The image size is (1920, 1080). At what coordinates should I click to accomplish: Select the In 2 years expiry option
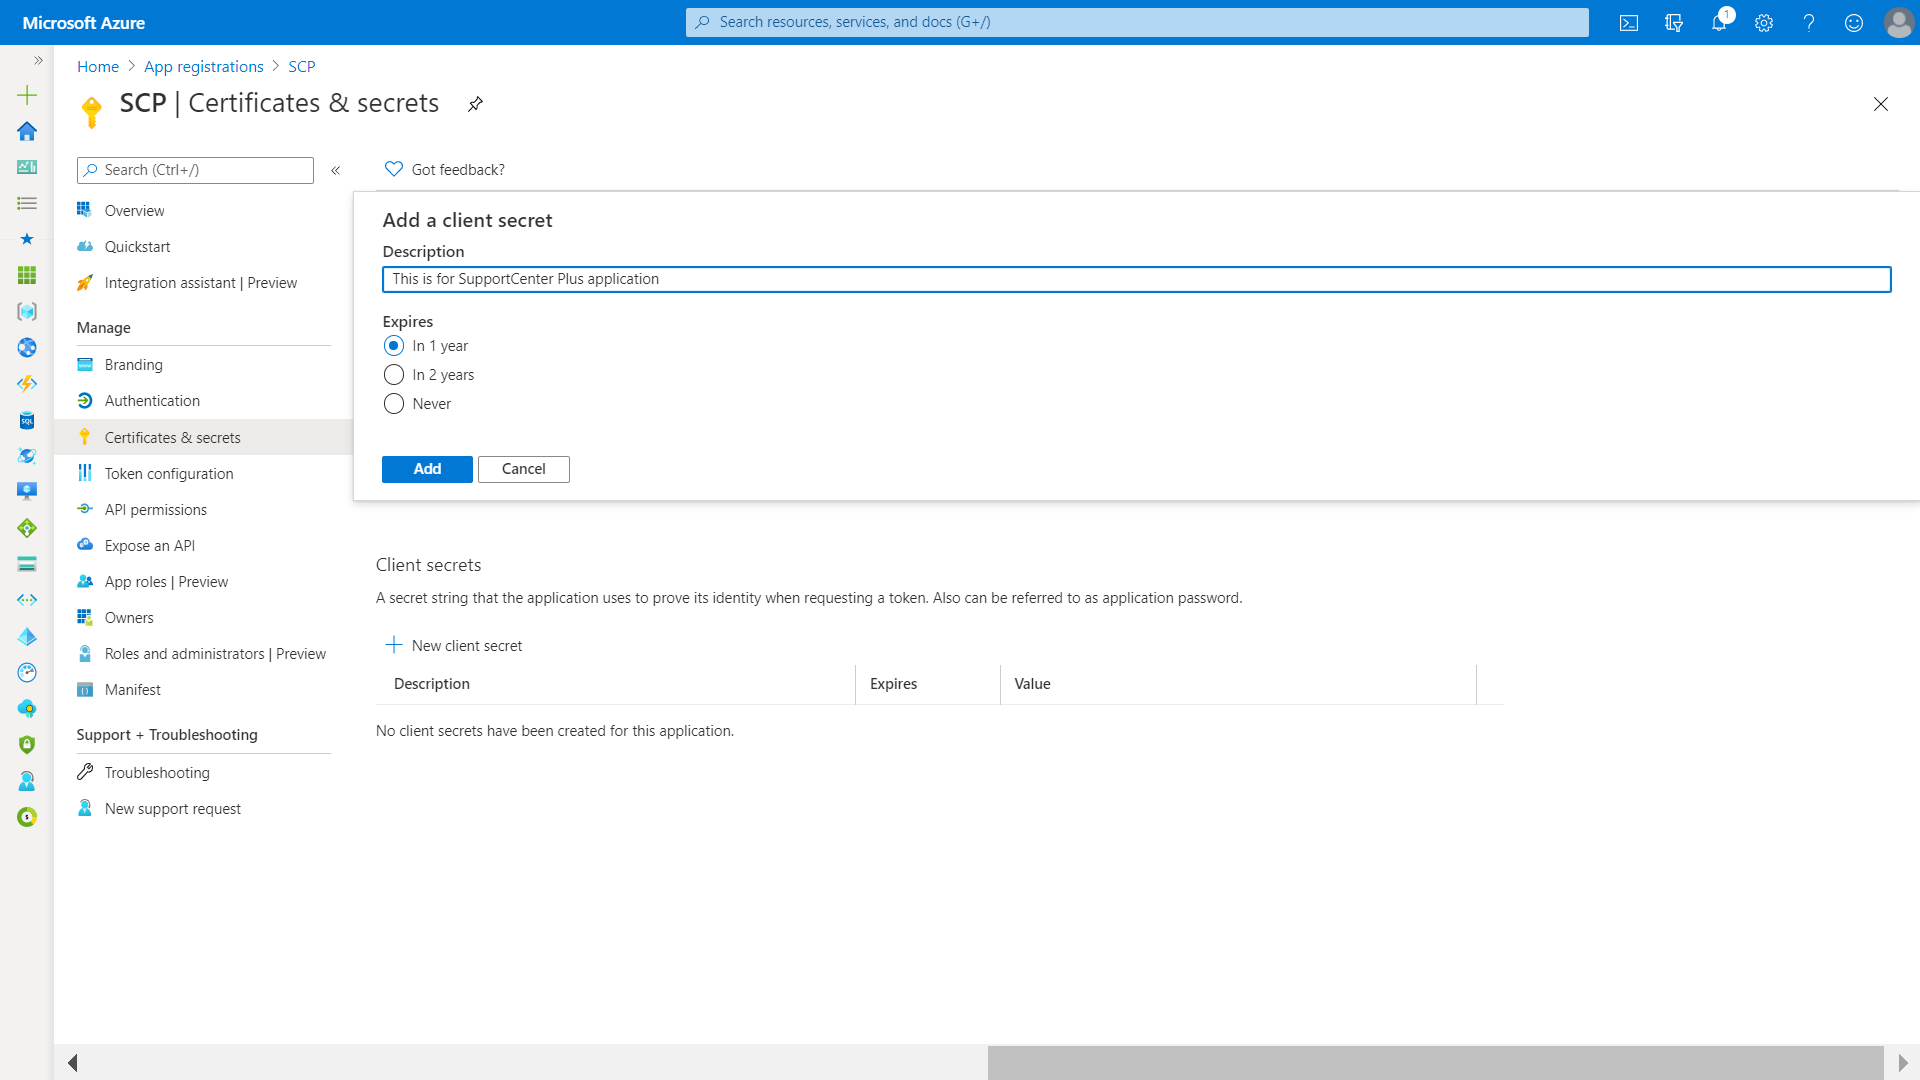[394, 375]
